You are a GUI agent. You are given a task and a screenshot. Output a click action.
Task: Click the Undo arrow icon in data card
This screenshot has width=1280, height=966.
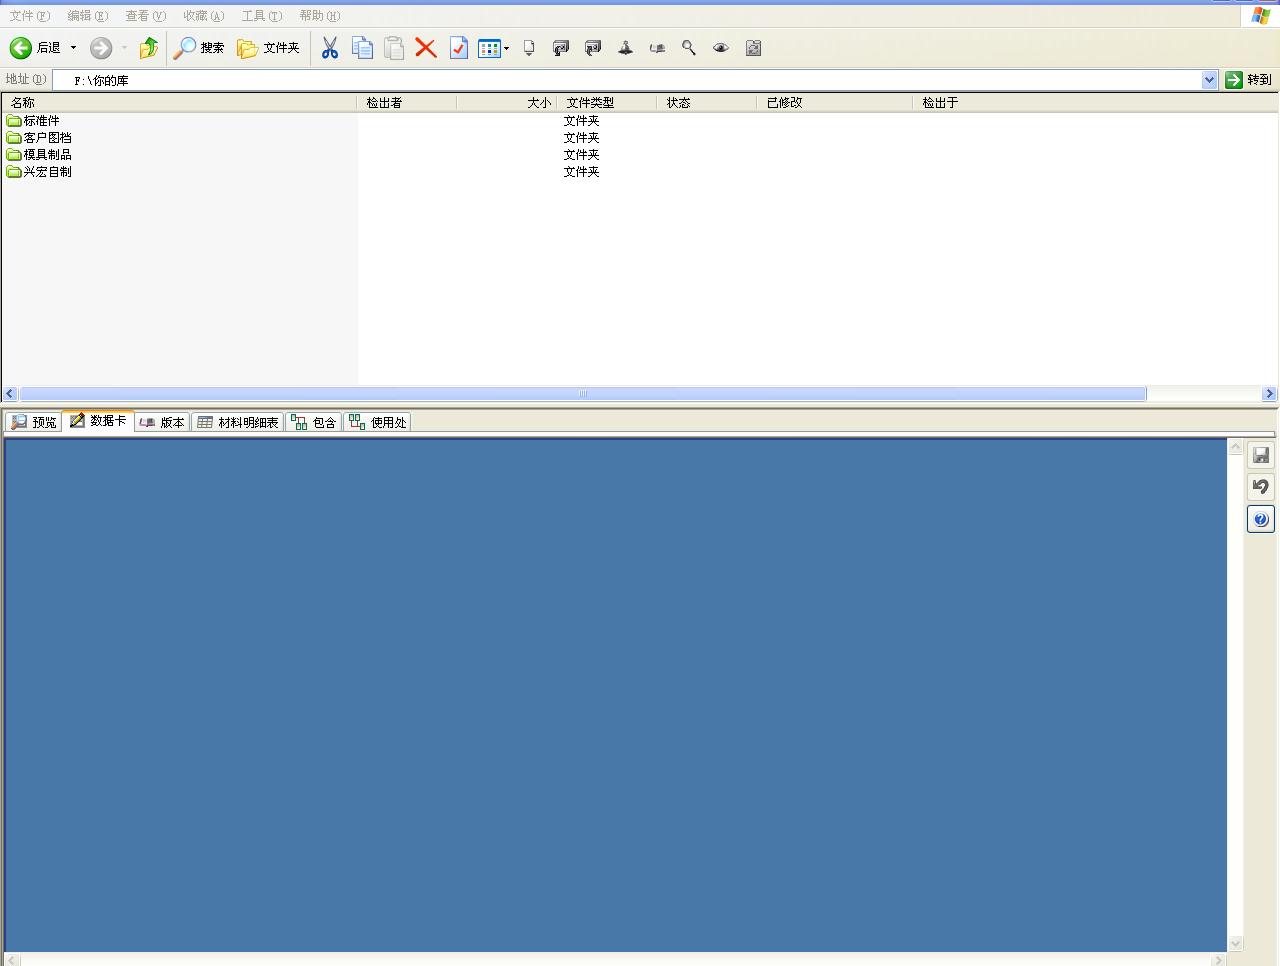pyautogui.click(x=1261, y=487)
